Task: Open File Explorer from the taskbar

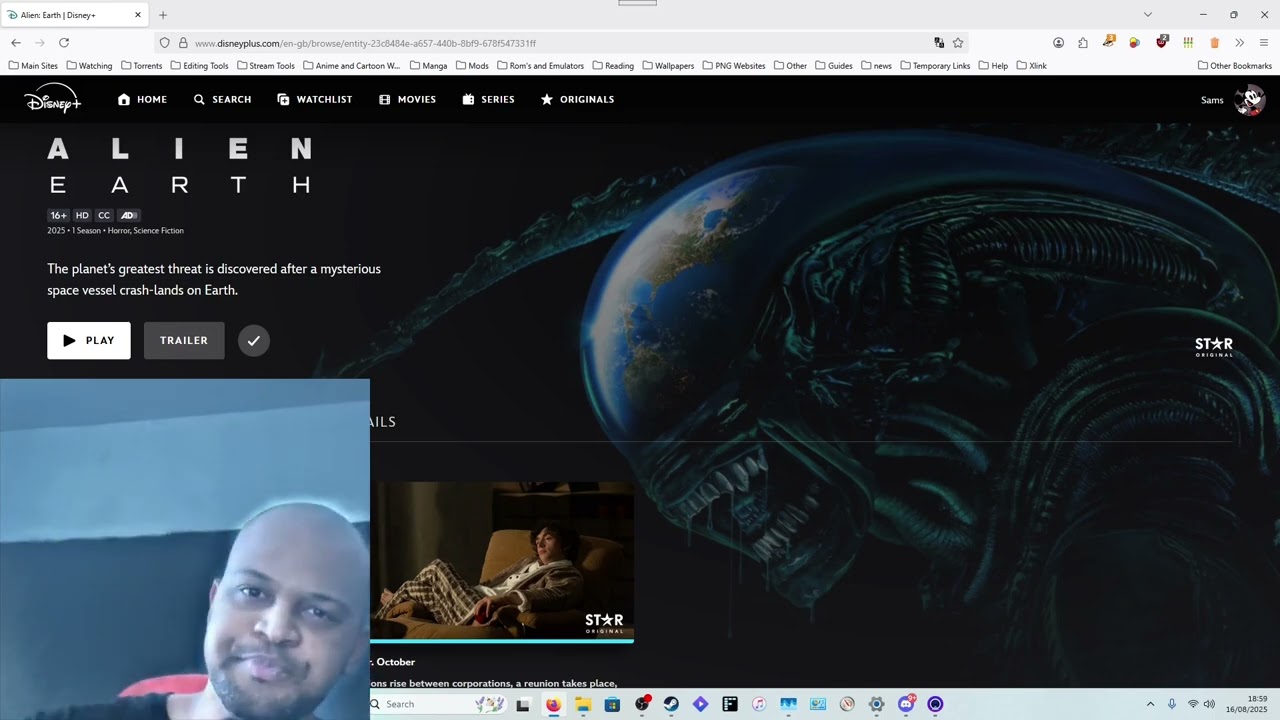Action: (583, 704)
